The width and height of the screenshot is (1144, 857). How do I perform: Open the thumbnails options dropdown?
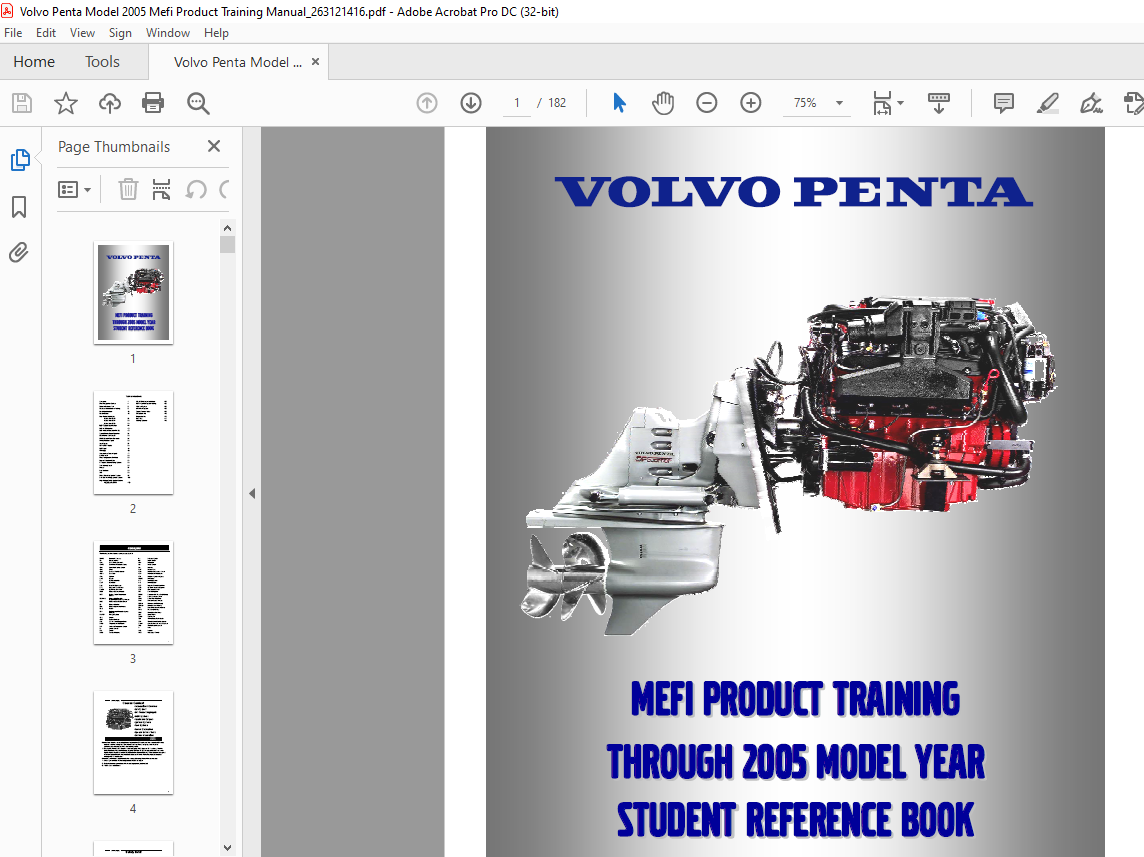click(74, 190)
